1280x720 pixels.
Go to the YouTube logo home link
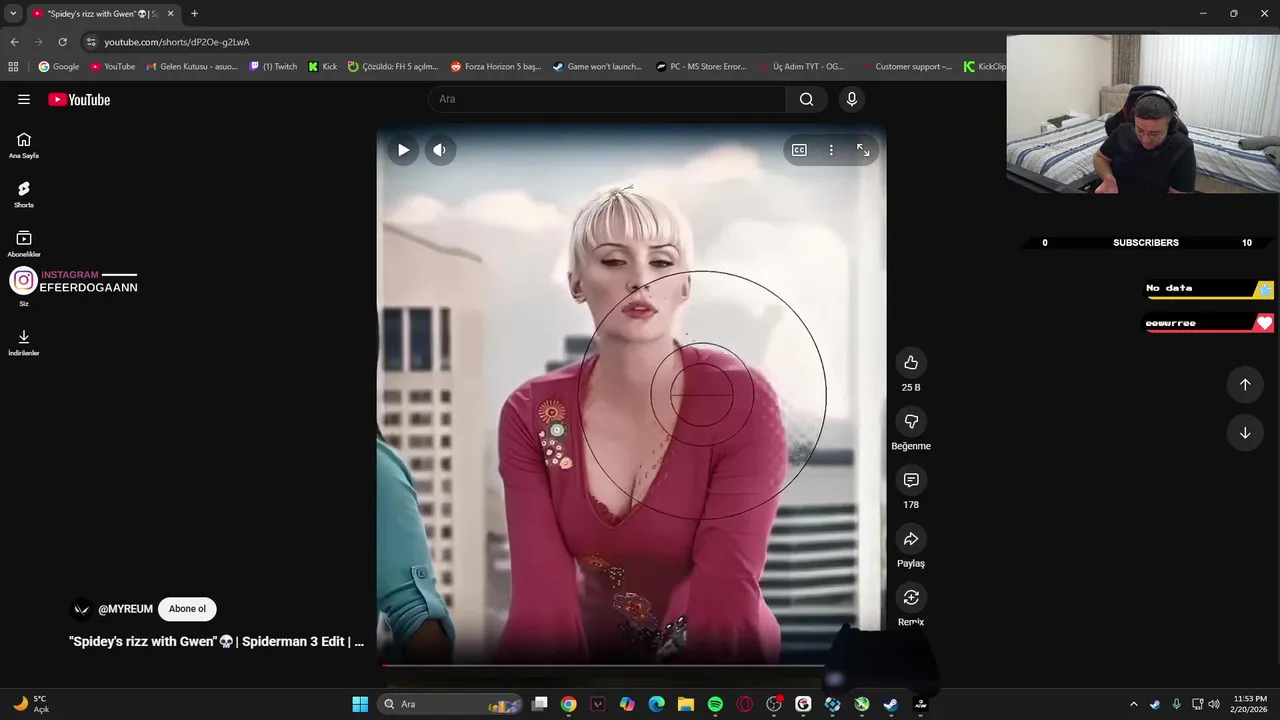(79, 99)
